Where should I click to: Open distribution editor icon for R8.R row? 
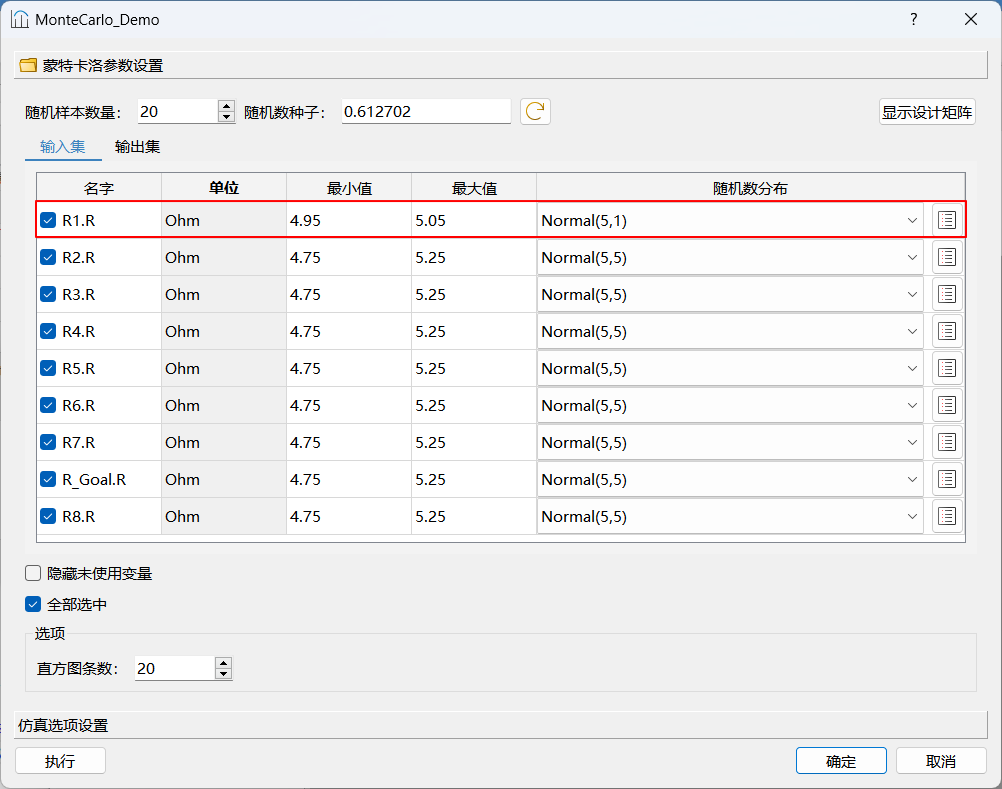pyautogui.click(x=947, y=516)
